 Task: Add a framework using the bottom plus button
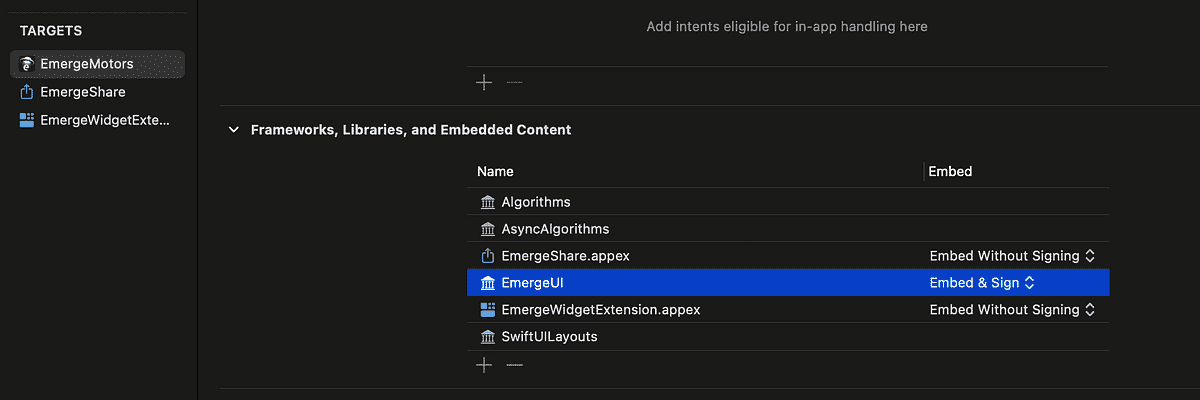(x=484, y=365)
